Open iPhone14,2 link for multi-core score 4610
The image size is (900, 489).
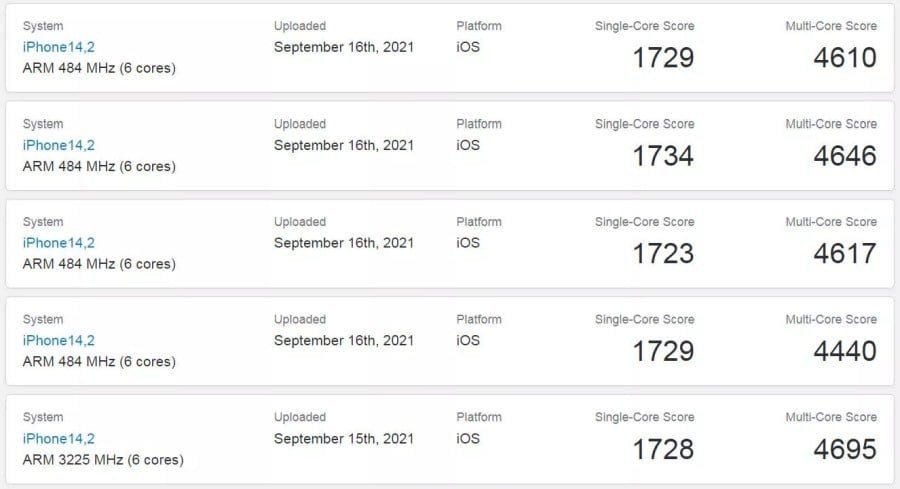(x=58, y=47)
